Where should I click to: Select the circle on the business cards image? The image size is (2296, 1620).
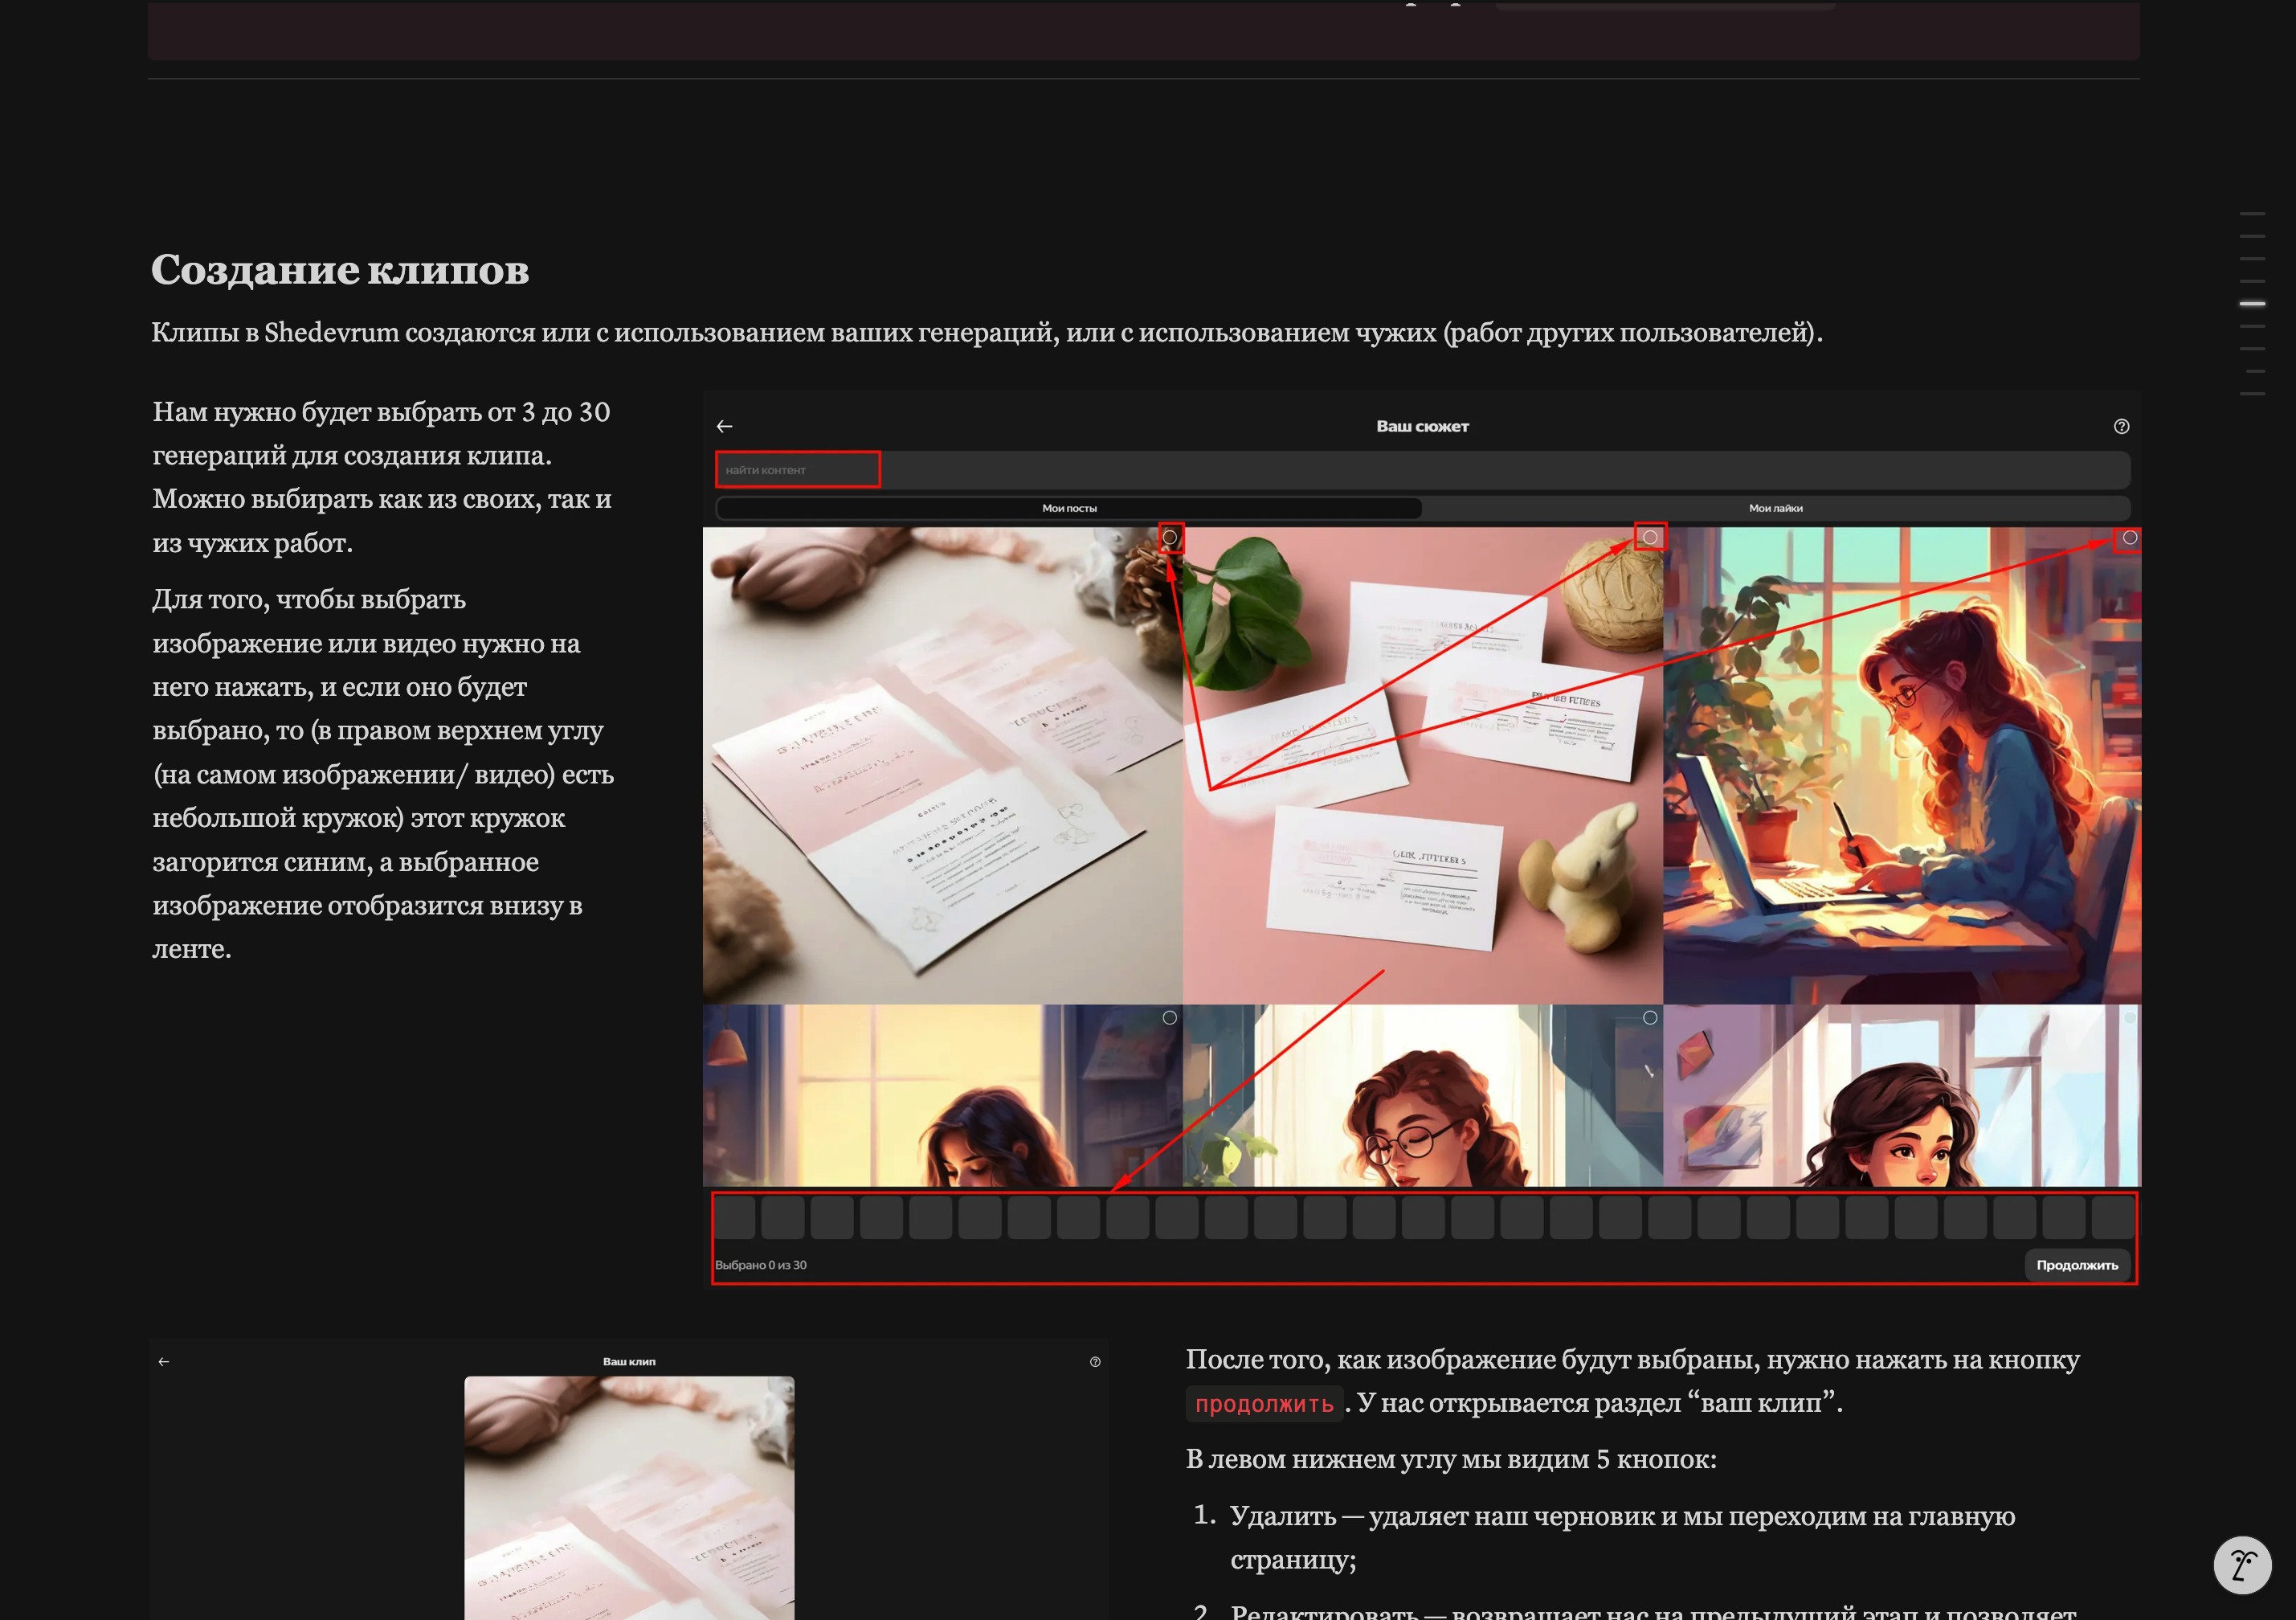tap(1650, 538)
